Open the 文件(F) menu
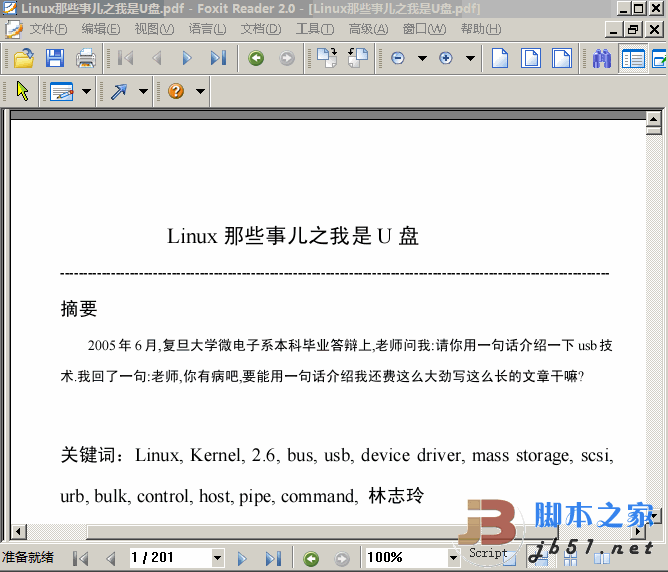The image size is (668, 572). (47, 29)
